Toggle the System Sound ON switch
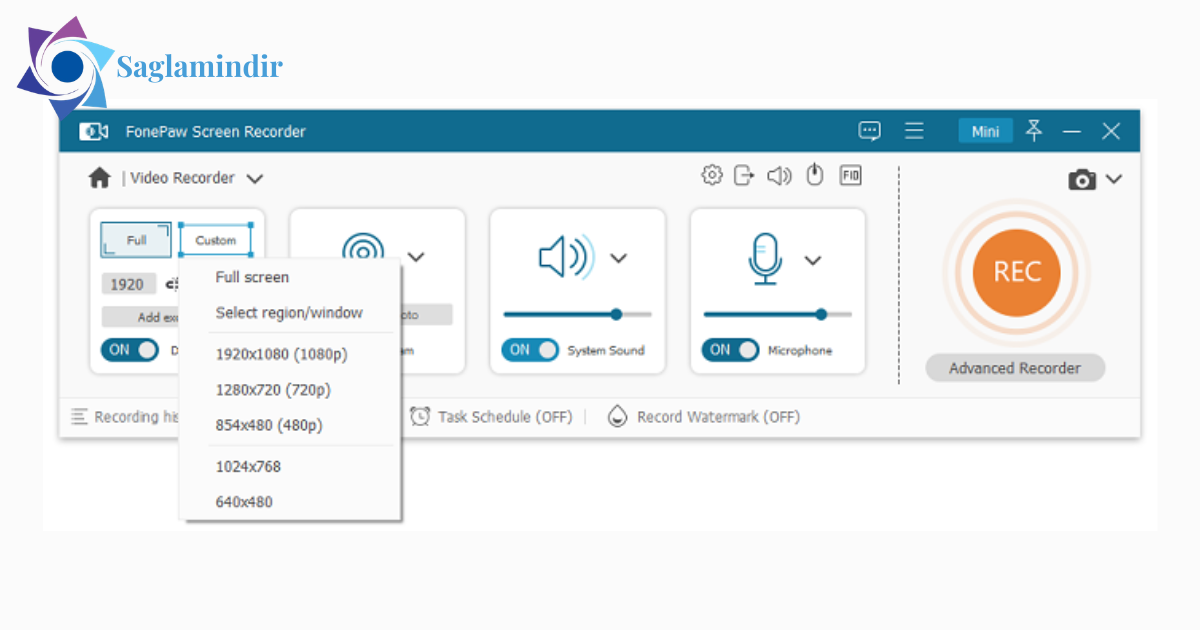The width and height of the screenshot is (1200, 630). click(x=530, y=350)
